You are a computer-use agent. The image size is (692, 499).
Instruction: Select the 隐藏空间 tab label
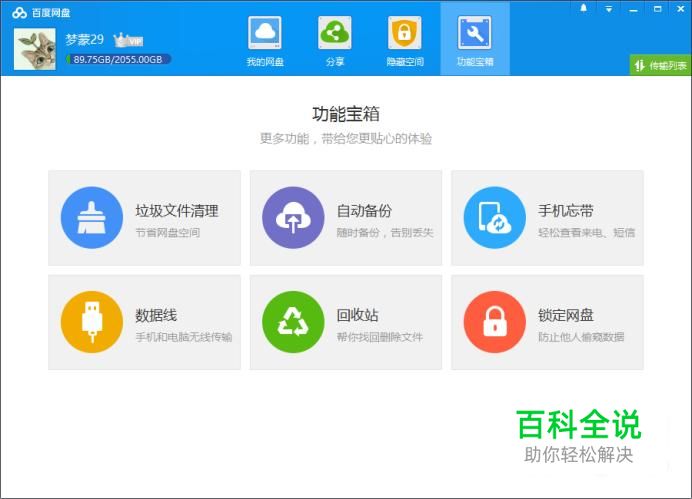[405, 62]
